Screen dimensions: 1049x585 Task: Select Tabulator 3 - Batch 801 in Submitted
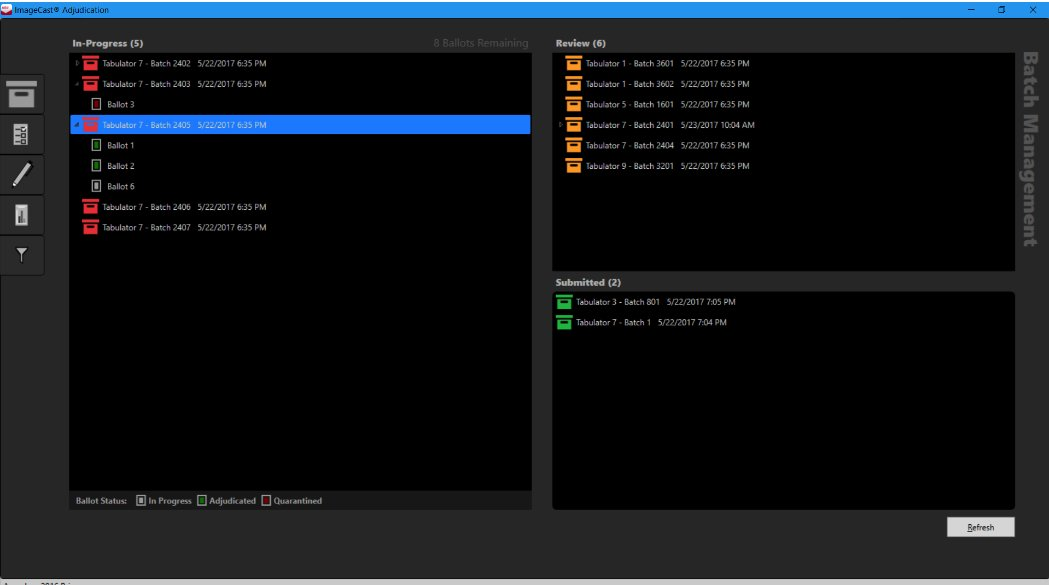pos(656,302)
